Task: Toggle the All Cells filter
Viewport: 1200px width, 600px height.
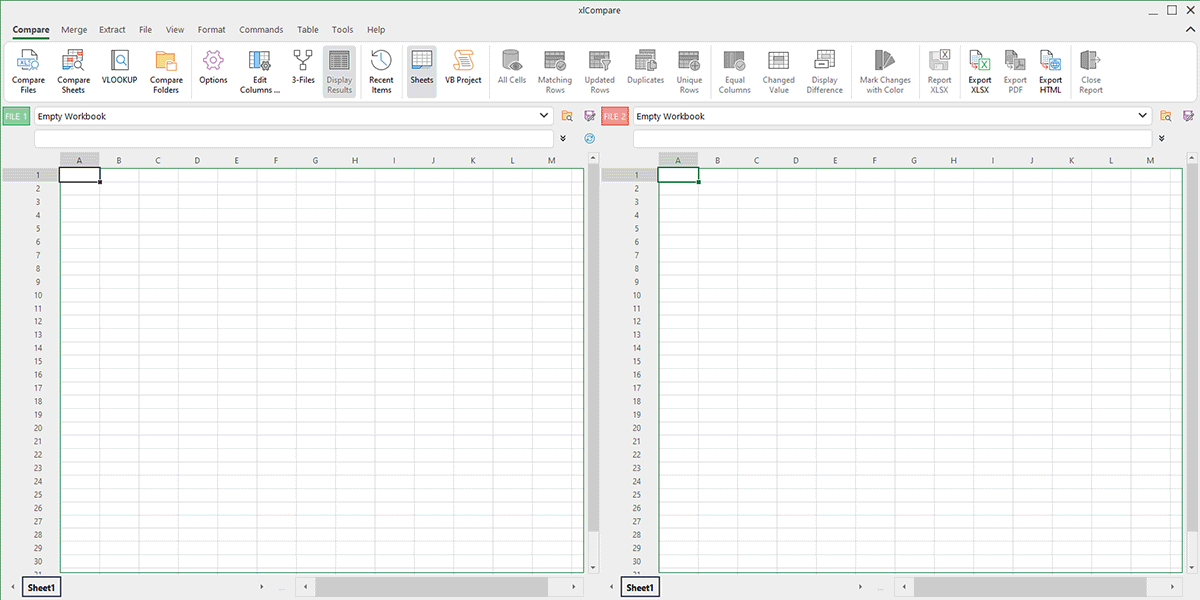Action: pyautogui.click(x=511, y=70)
